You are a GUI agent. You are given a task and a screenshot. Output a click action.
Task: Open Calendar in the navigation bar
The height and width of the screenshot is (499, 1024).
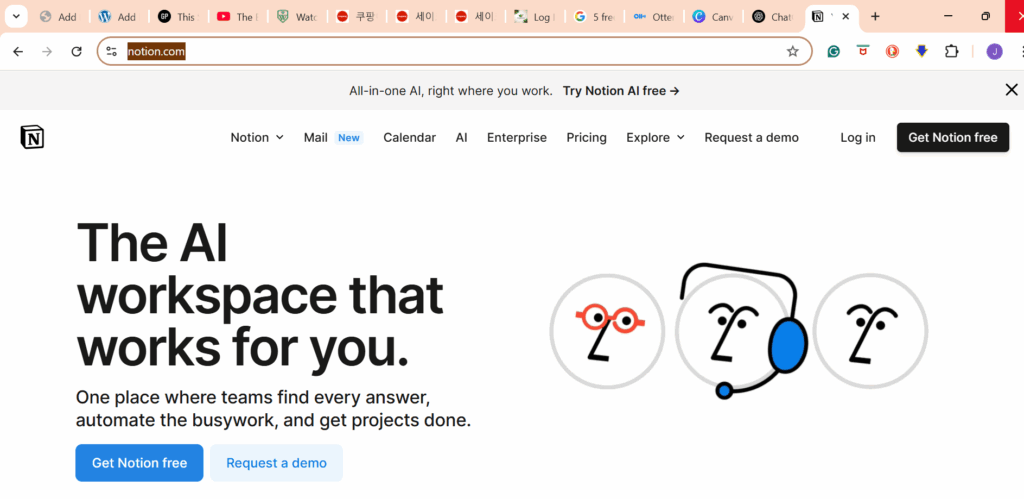coord(409,137)
